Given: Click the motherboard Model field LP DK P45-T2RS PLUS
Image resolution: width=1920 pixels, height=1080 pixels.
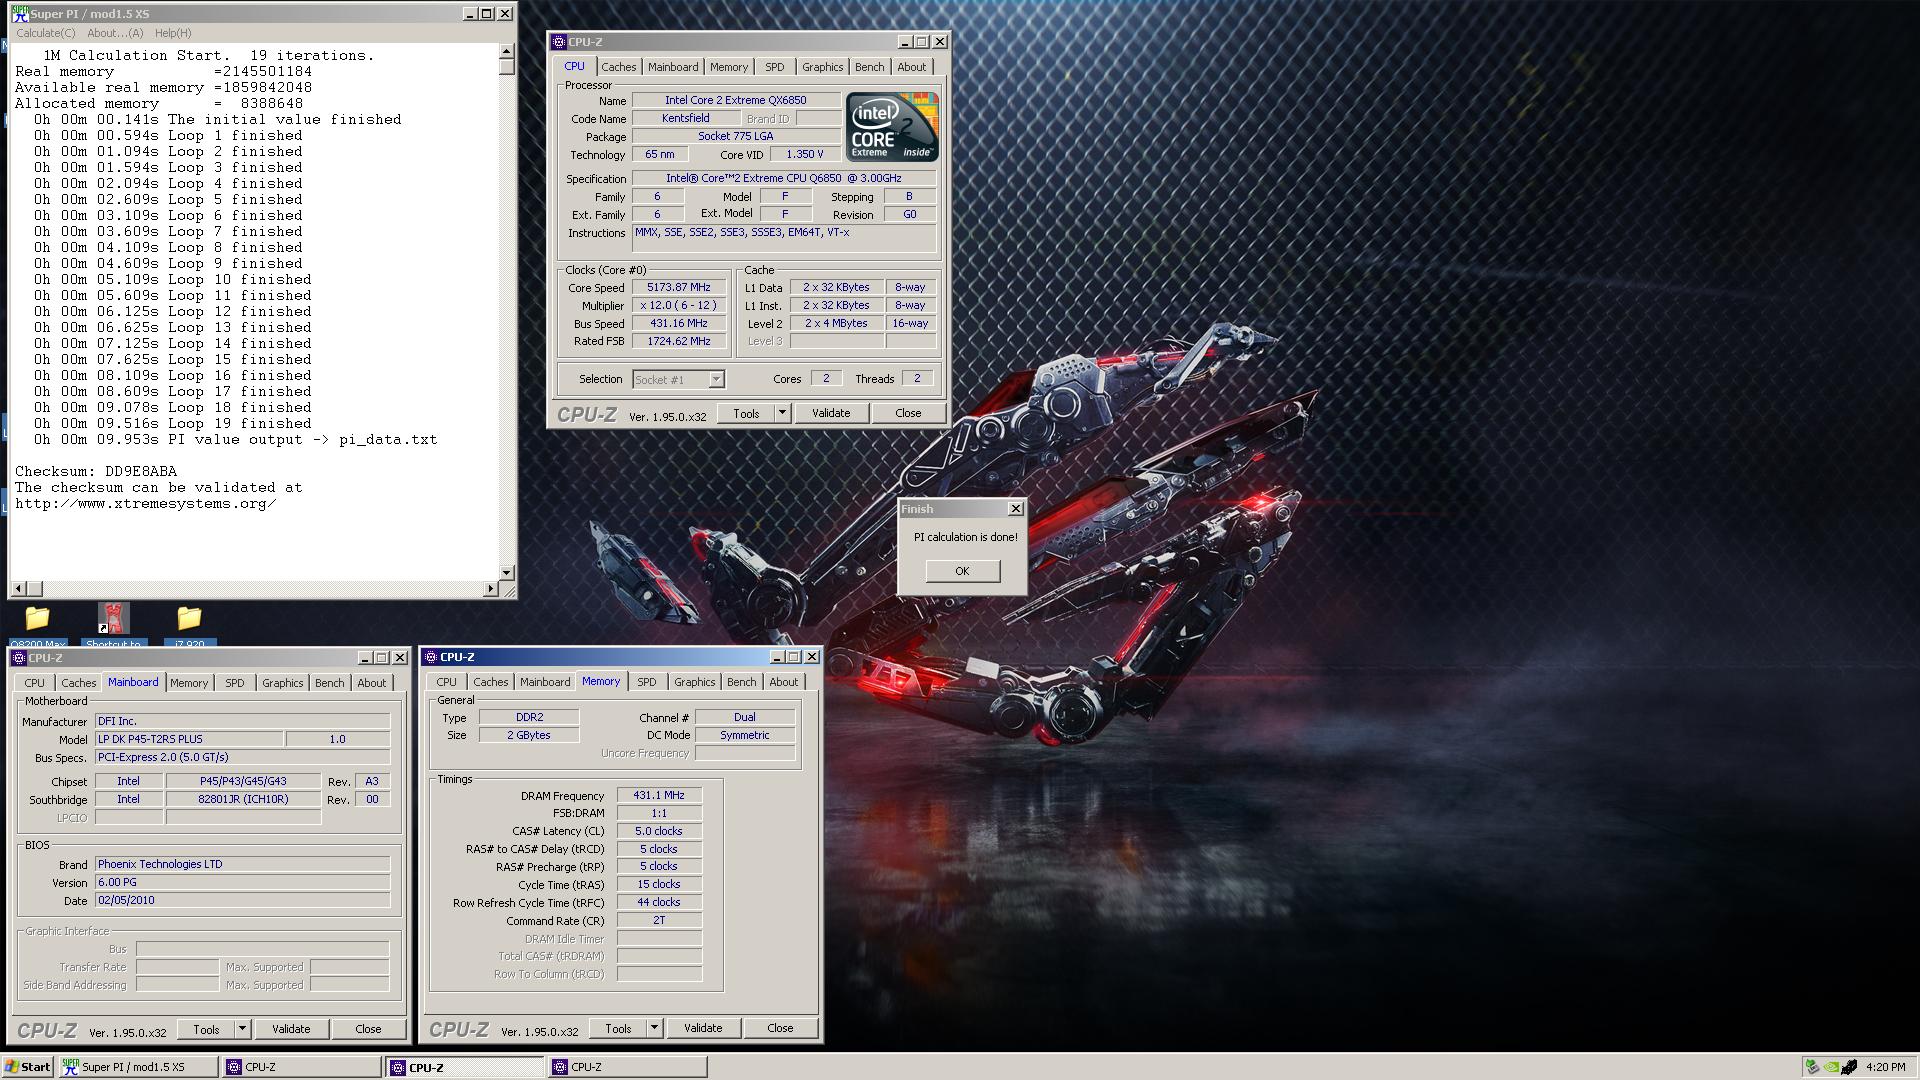Looking at the screenshot, I should click(x=188, y=739).
